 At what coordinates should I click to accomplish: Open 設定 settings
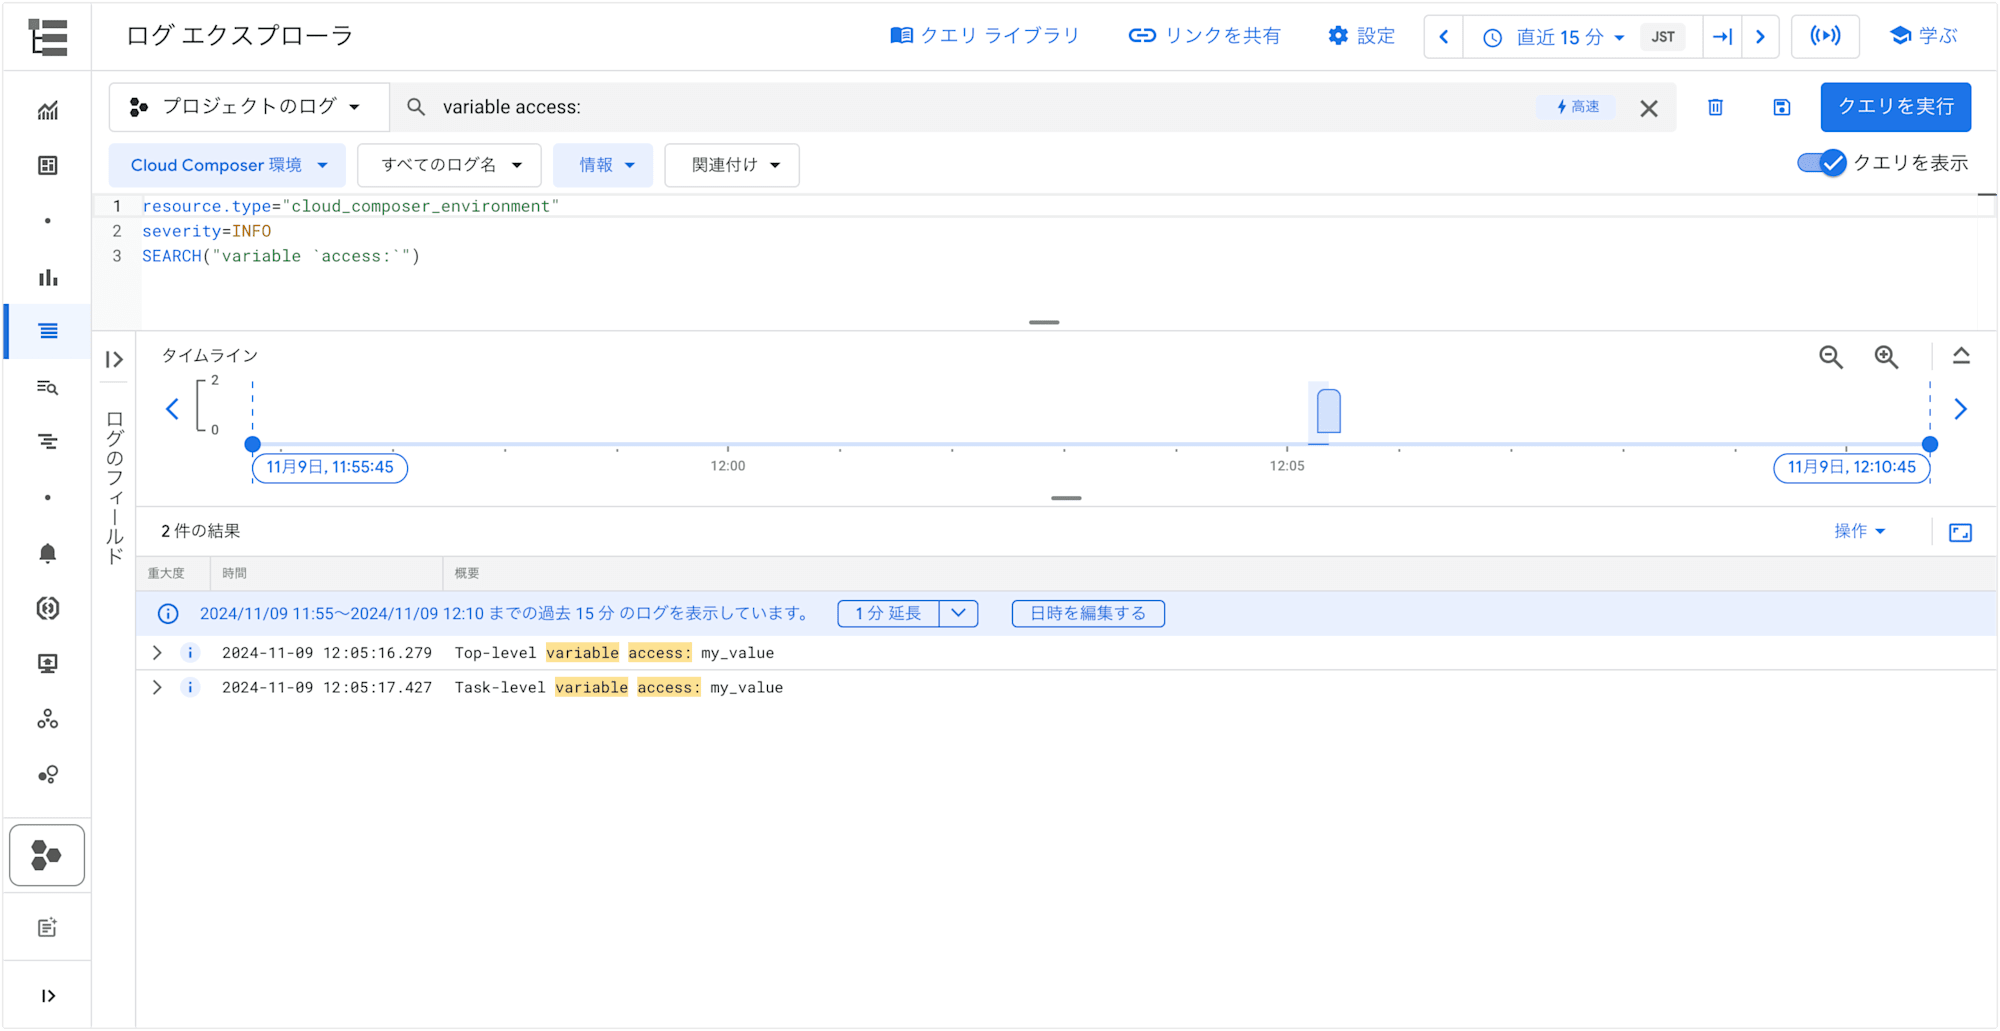click(x=1361, y=36)
